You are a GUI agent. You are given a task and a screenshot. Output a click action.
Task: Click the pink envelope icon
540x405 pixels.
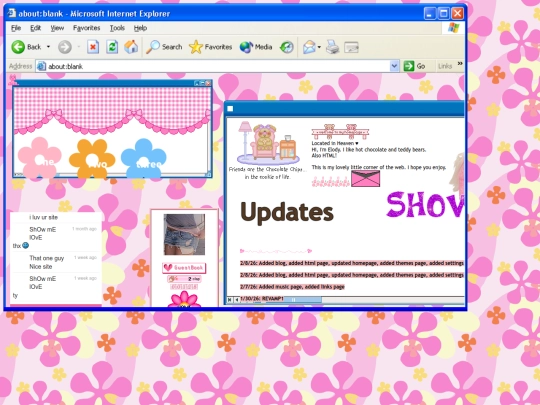pos(365,179)
